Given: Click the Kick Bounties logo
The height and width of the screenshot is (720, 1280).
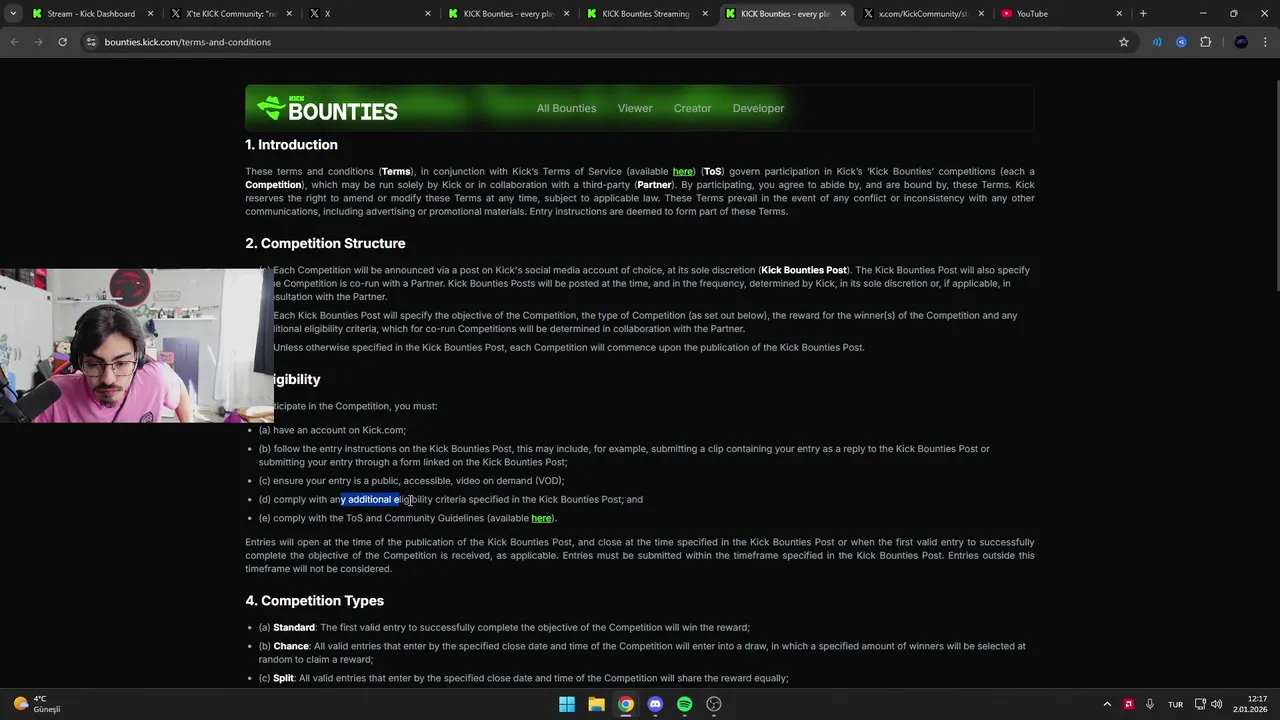Looking at the screenshot, I should (327, 108).
